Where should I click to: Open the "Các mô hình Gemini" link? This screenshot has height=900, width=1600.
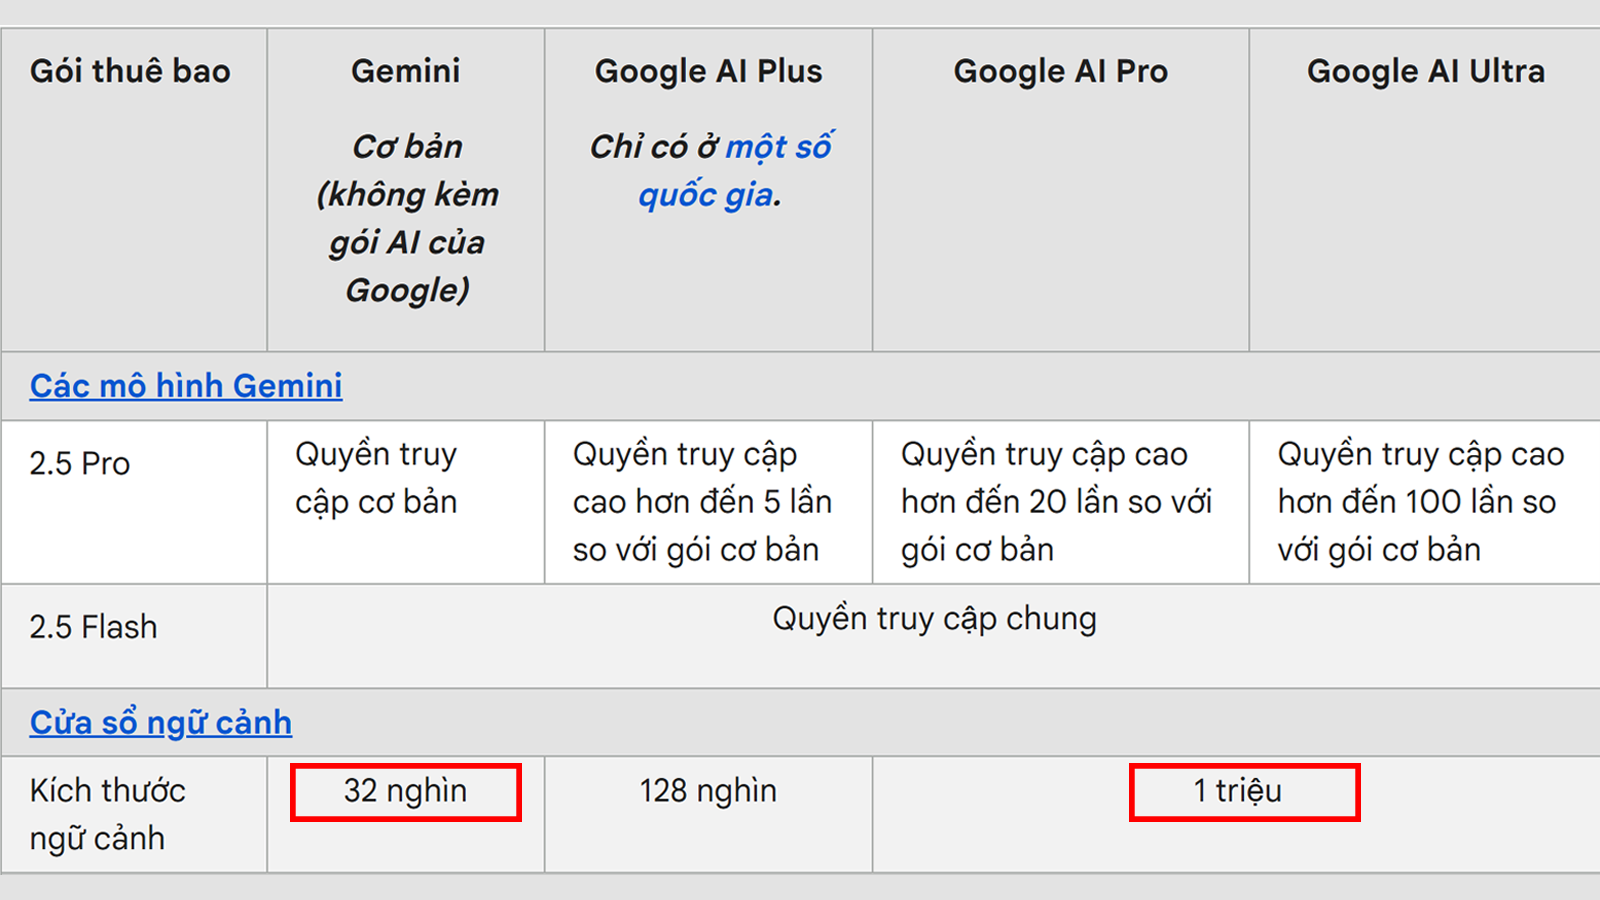coord(186,386)
